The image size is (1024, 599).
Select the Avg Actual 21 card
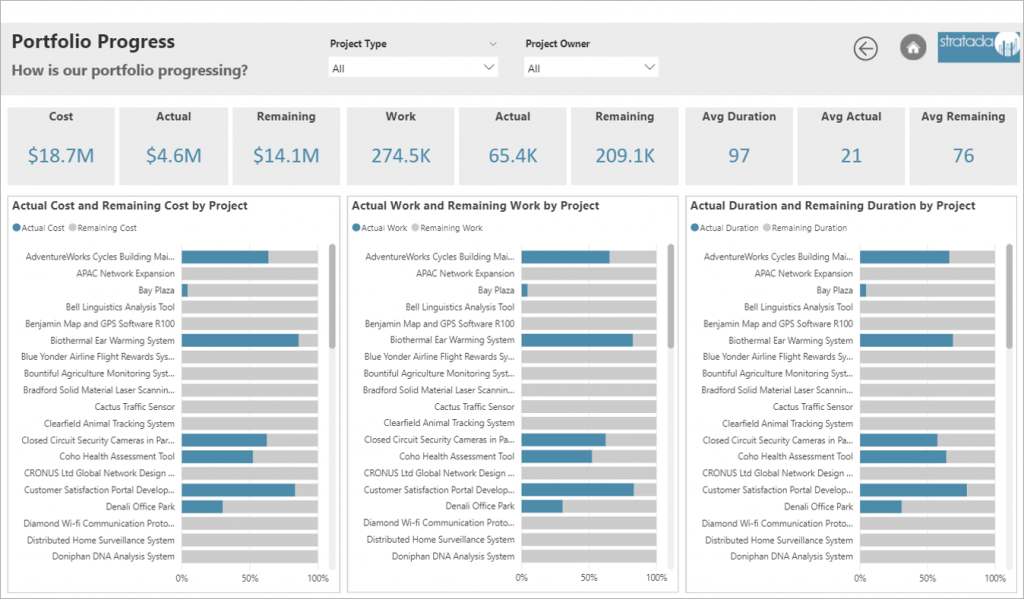coord(851,146)
